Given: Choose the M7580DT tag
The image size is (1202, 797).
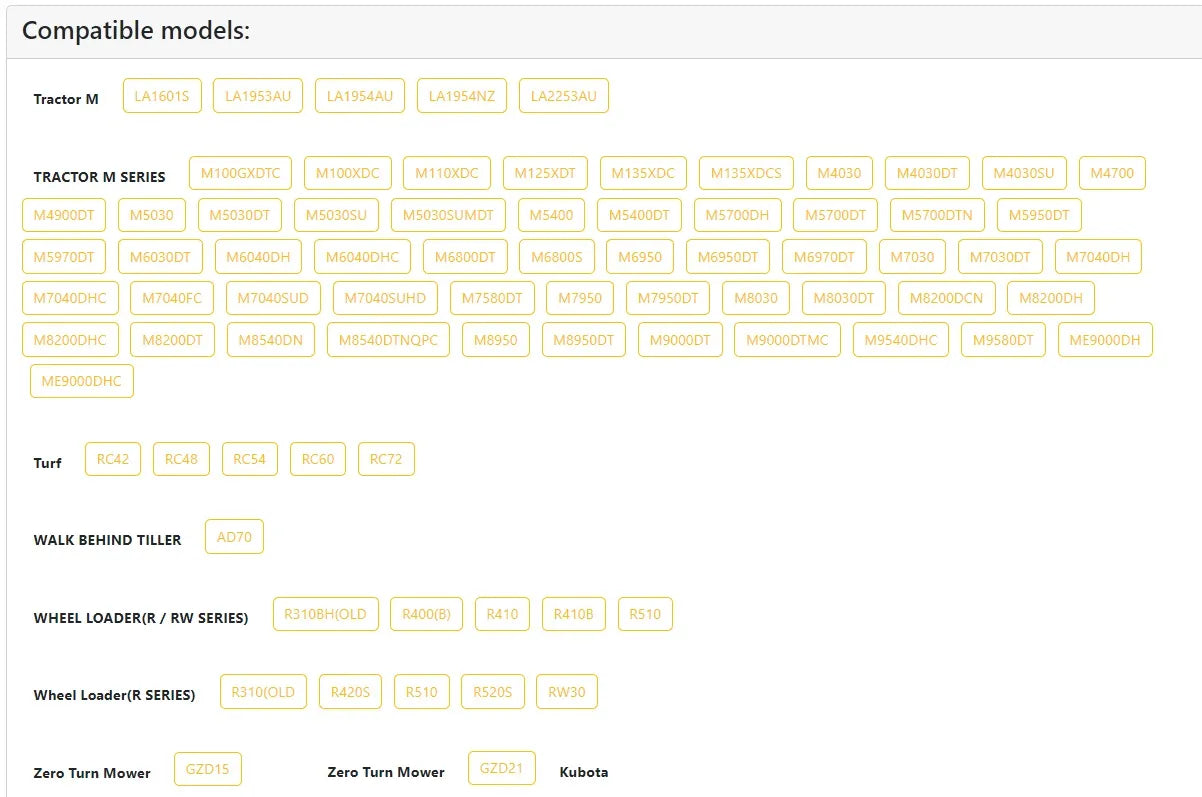Looking at the screenshot, I should tap(492, 298).
